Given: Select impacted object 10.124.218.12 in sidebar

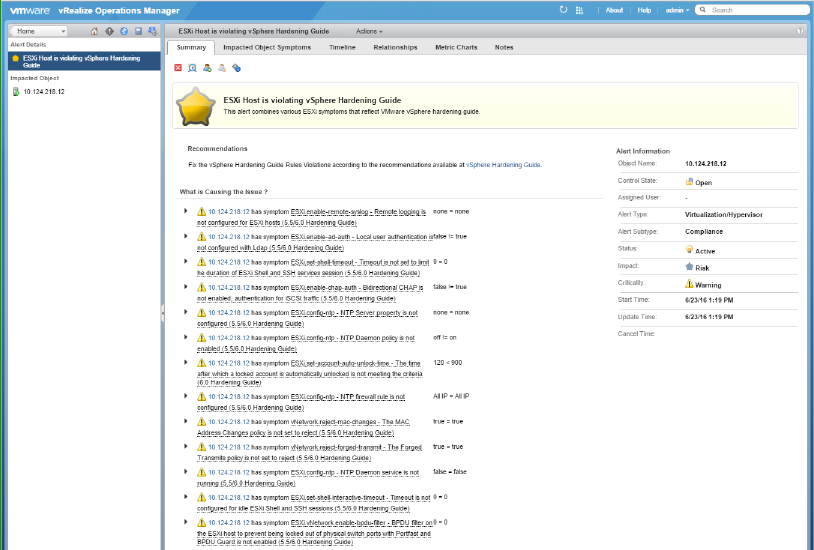Looking at the screenshot, I should (44, 91).
